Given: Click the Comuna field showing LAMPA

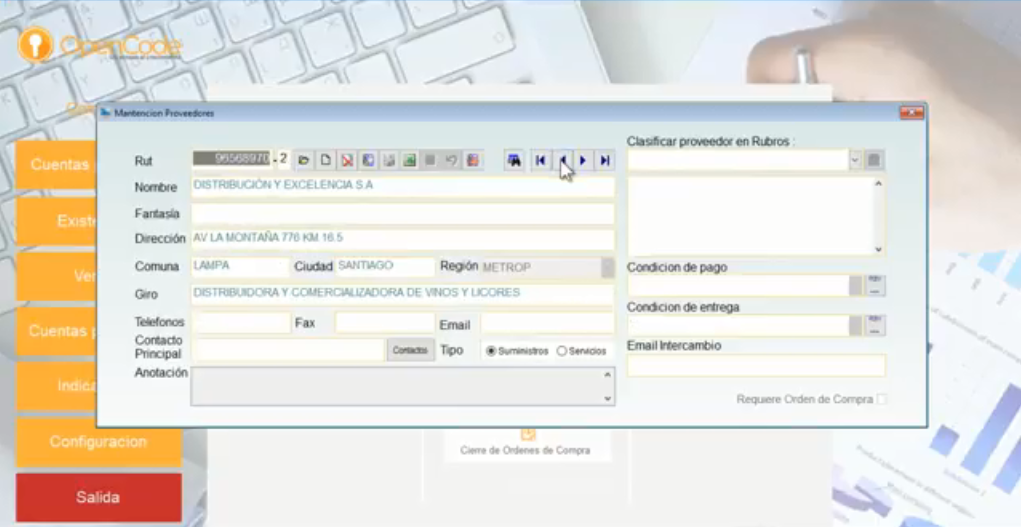Looking at the screenshot, I should pyautogui.click(x=240, y=267).
